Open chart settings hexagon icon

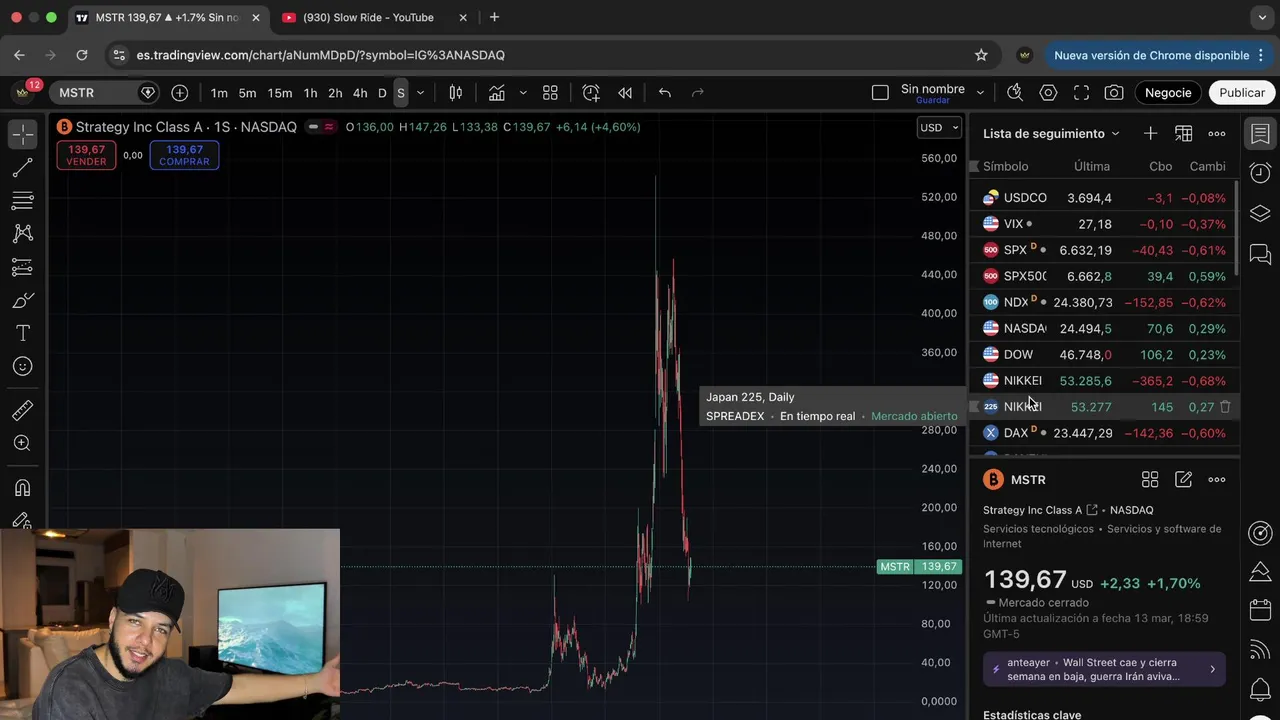coord(1048,93)
